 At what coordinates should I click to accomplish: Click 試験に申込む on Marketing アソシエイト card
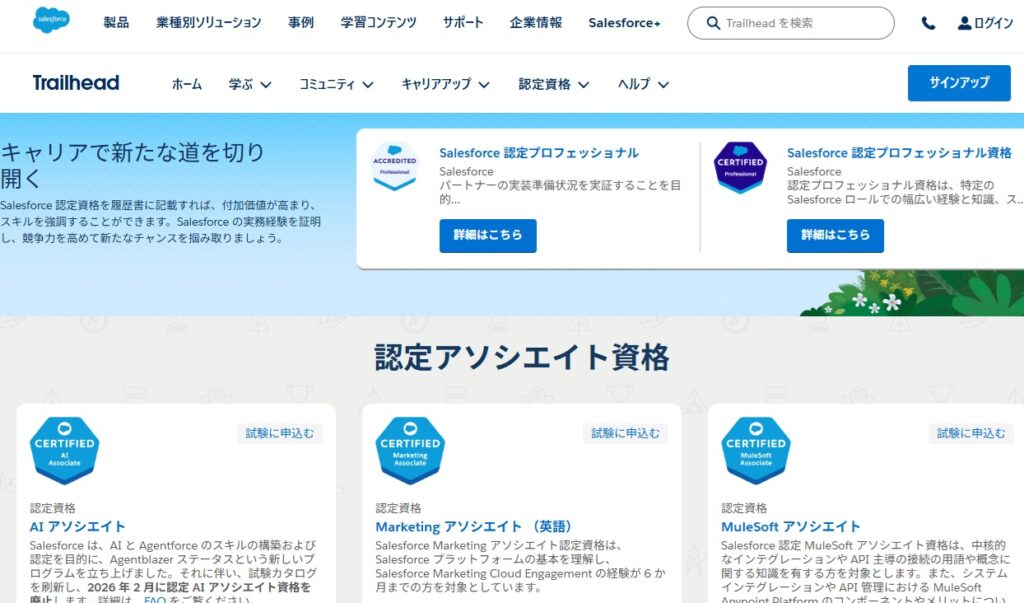point(625,433)
